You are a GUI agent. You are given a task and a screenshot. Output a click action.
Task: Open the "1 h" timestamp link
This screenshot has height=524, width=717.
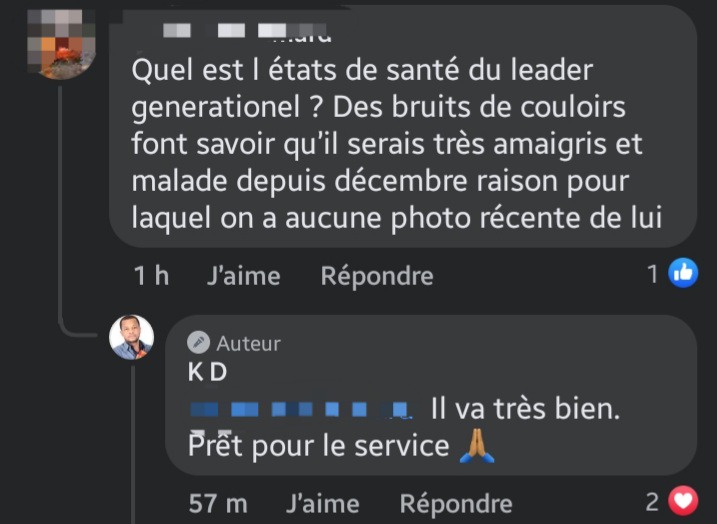pyautogui.click(x=151, y=275)
